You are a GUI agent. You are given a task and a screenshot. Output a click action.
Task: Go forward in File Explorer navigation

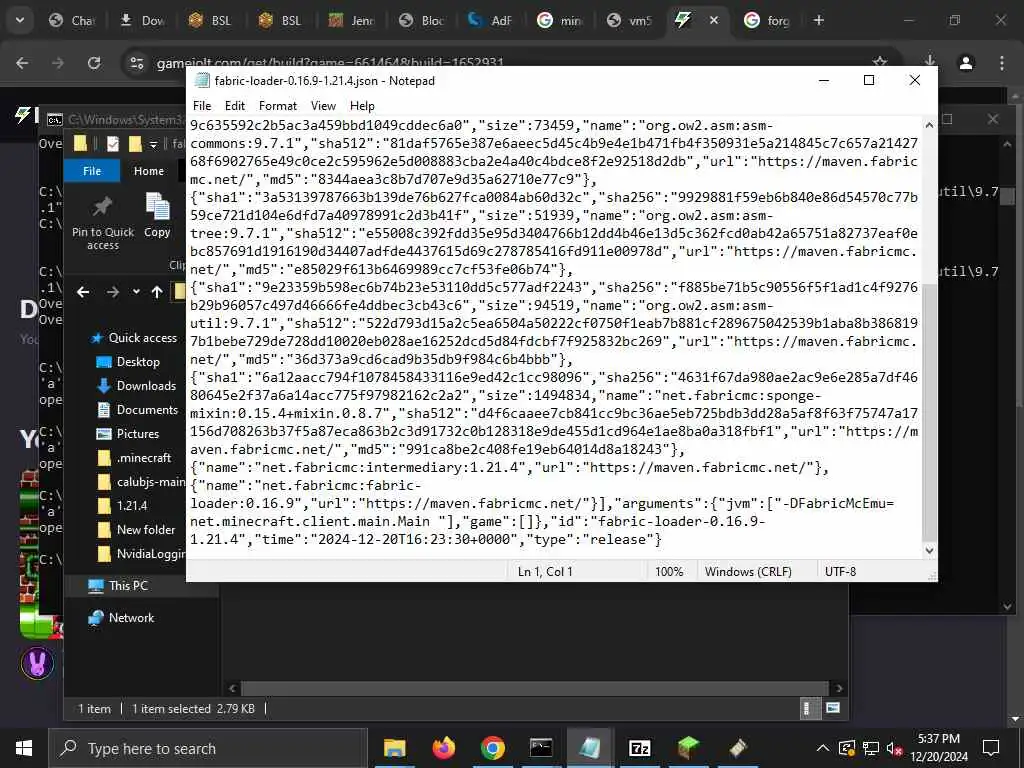(113, 292)
